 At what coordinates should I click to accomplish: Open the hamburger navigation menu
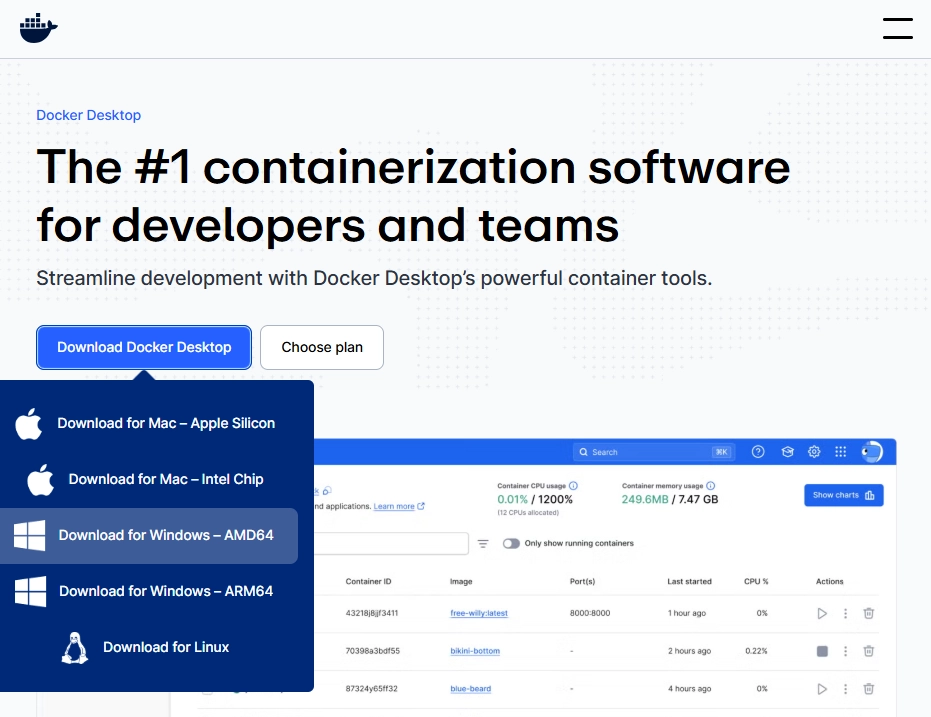click(x=897, y=28)
